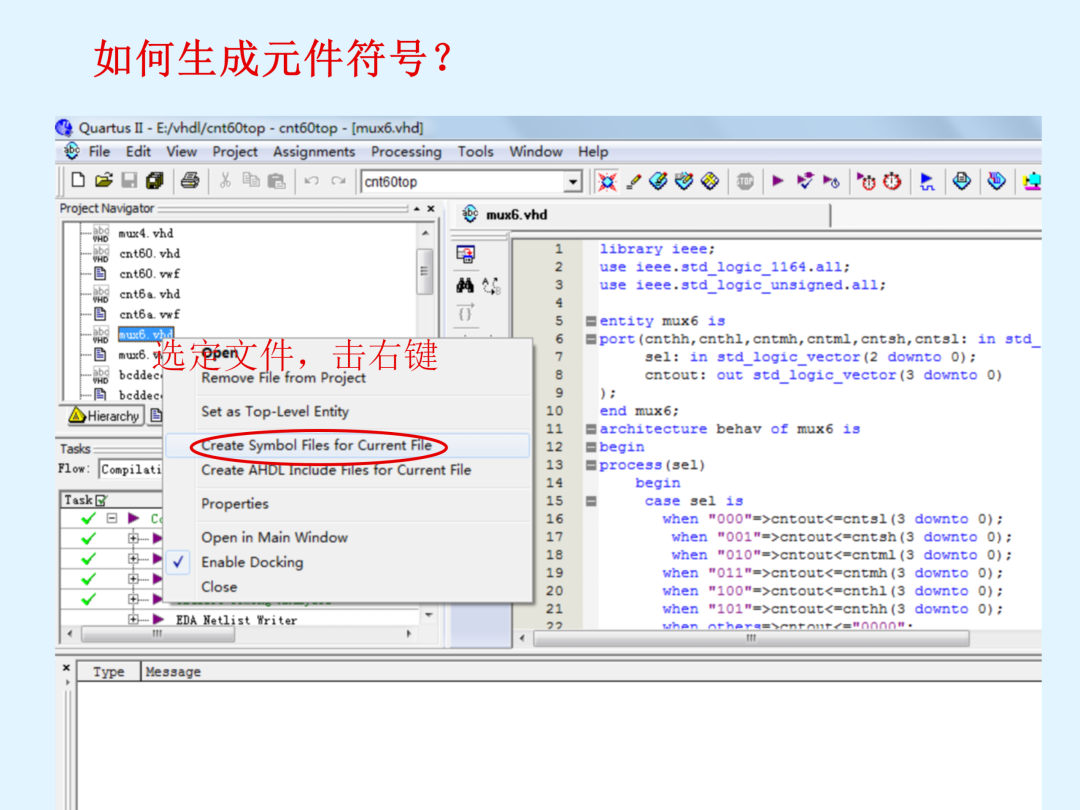Open the Assignments menu

pos(314,152)
